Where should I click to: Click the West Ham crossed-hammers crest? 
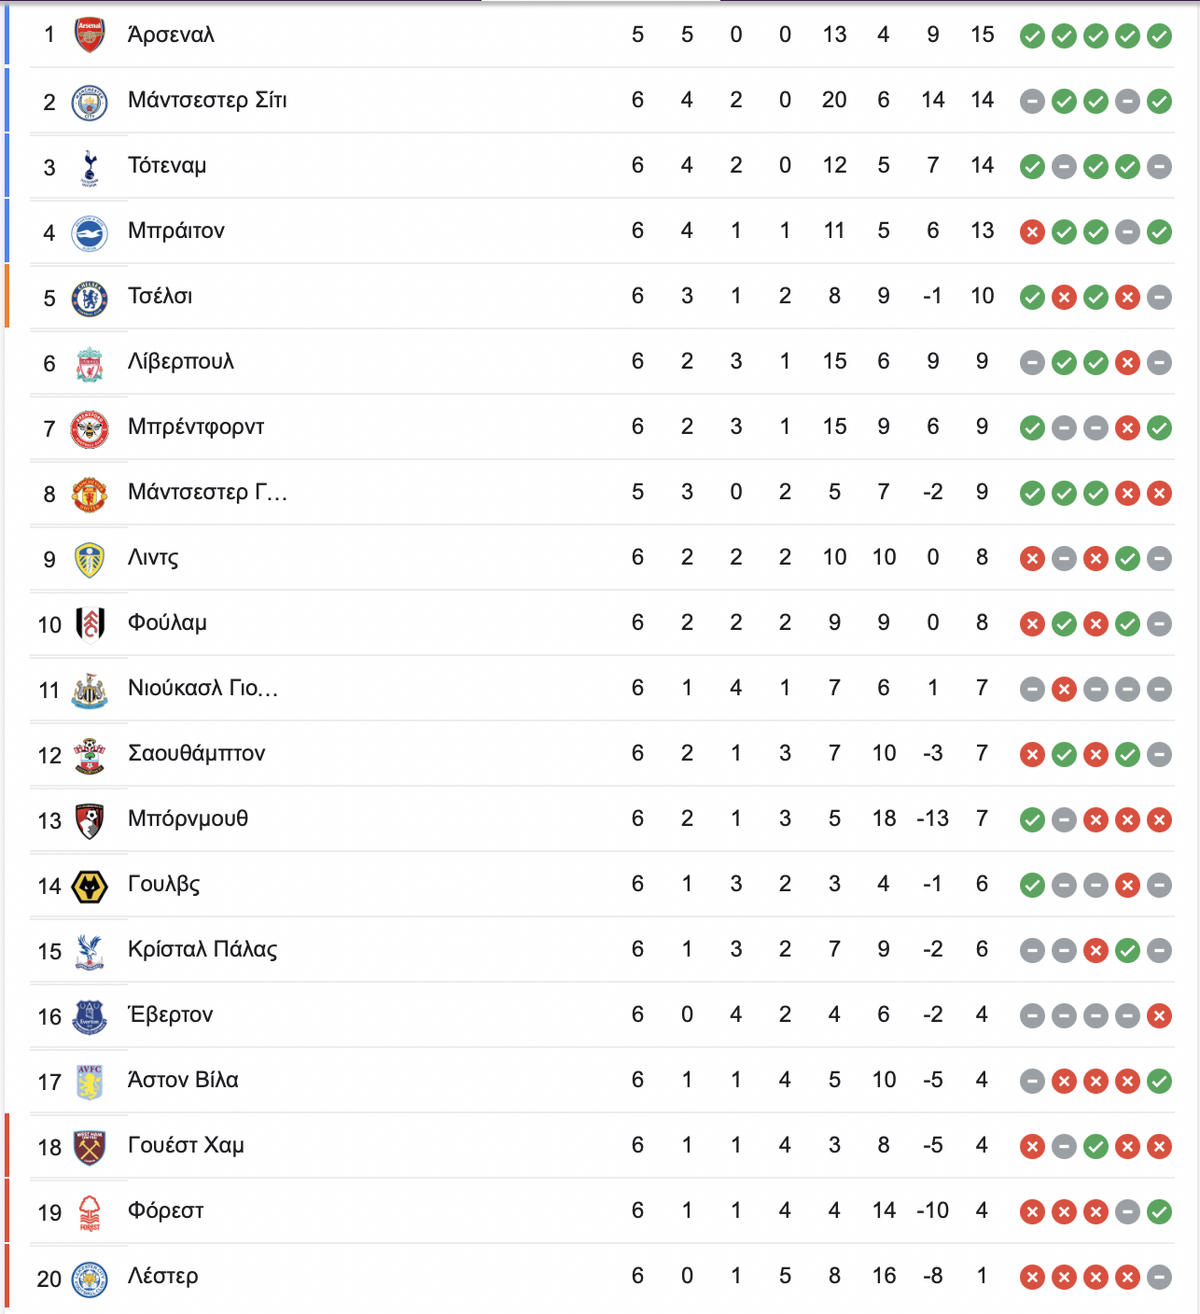90,1148
